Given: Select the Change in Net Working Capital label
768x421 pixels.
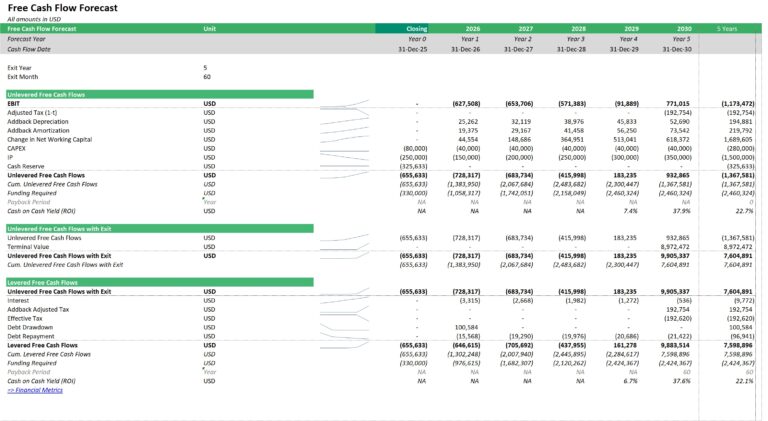Looking at the screenshot, I should click(x=49, y=140).
